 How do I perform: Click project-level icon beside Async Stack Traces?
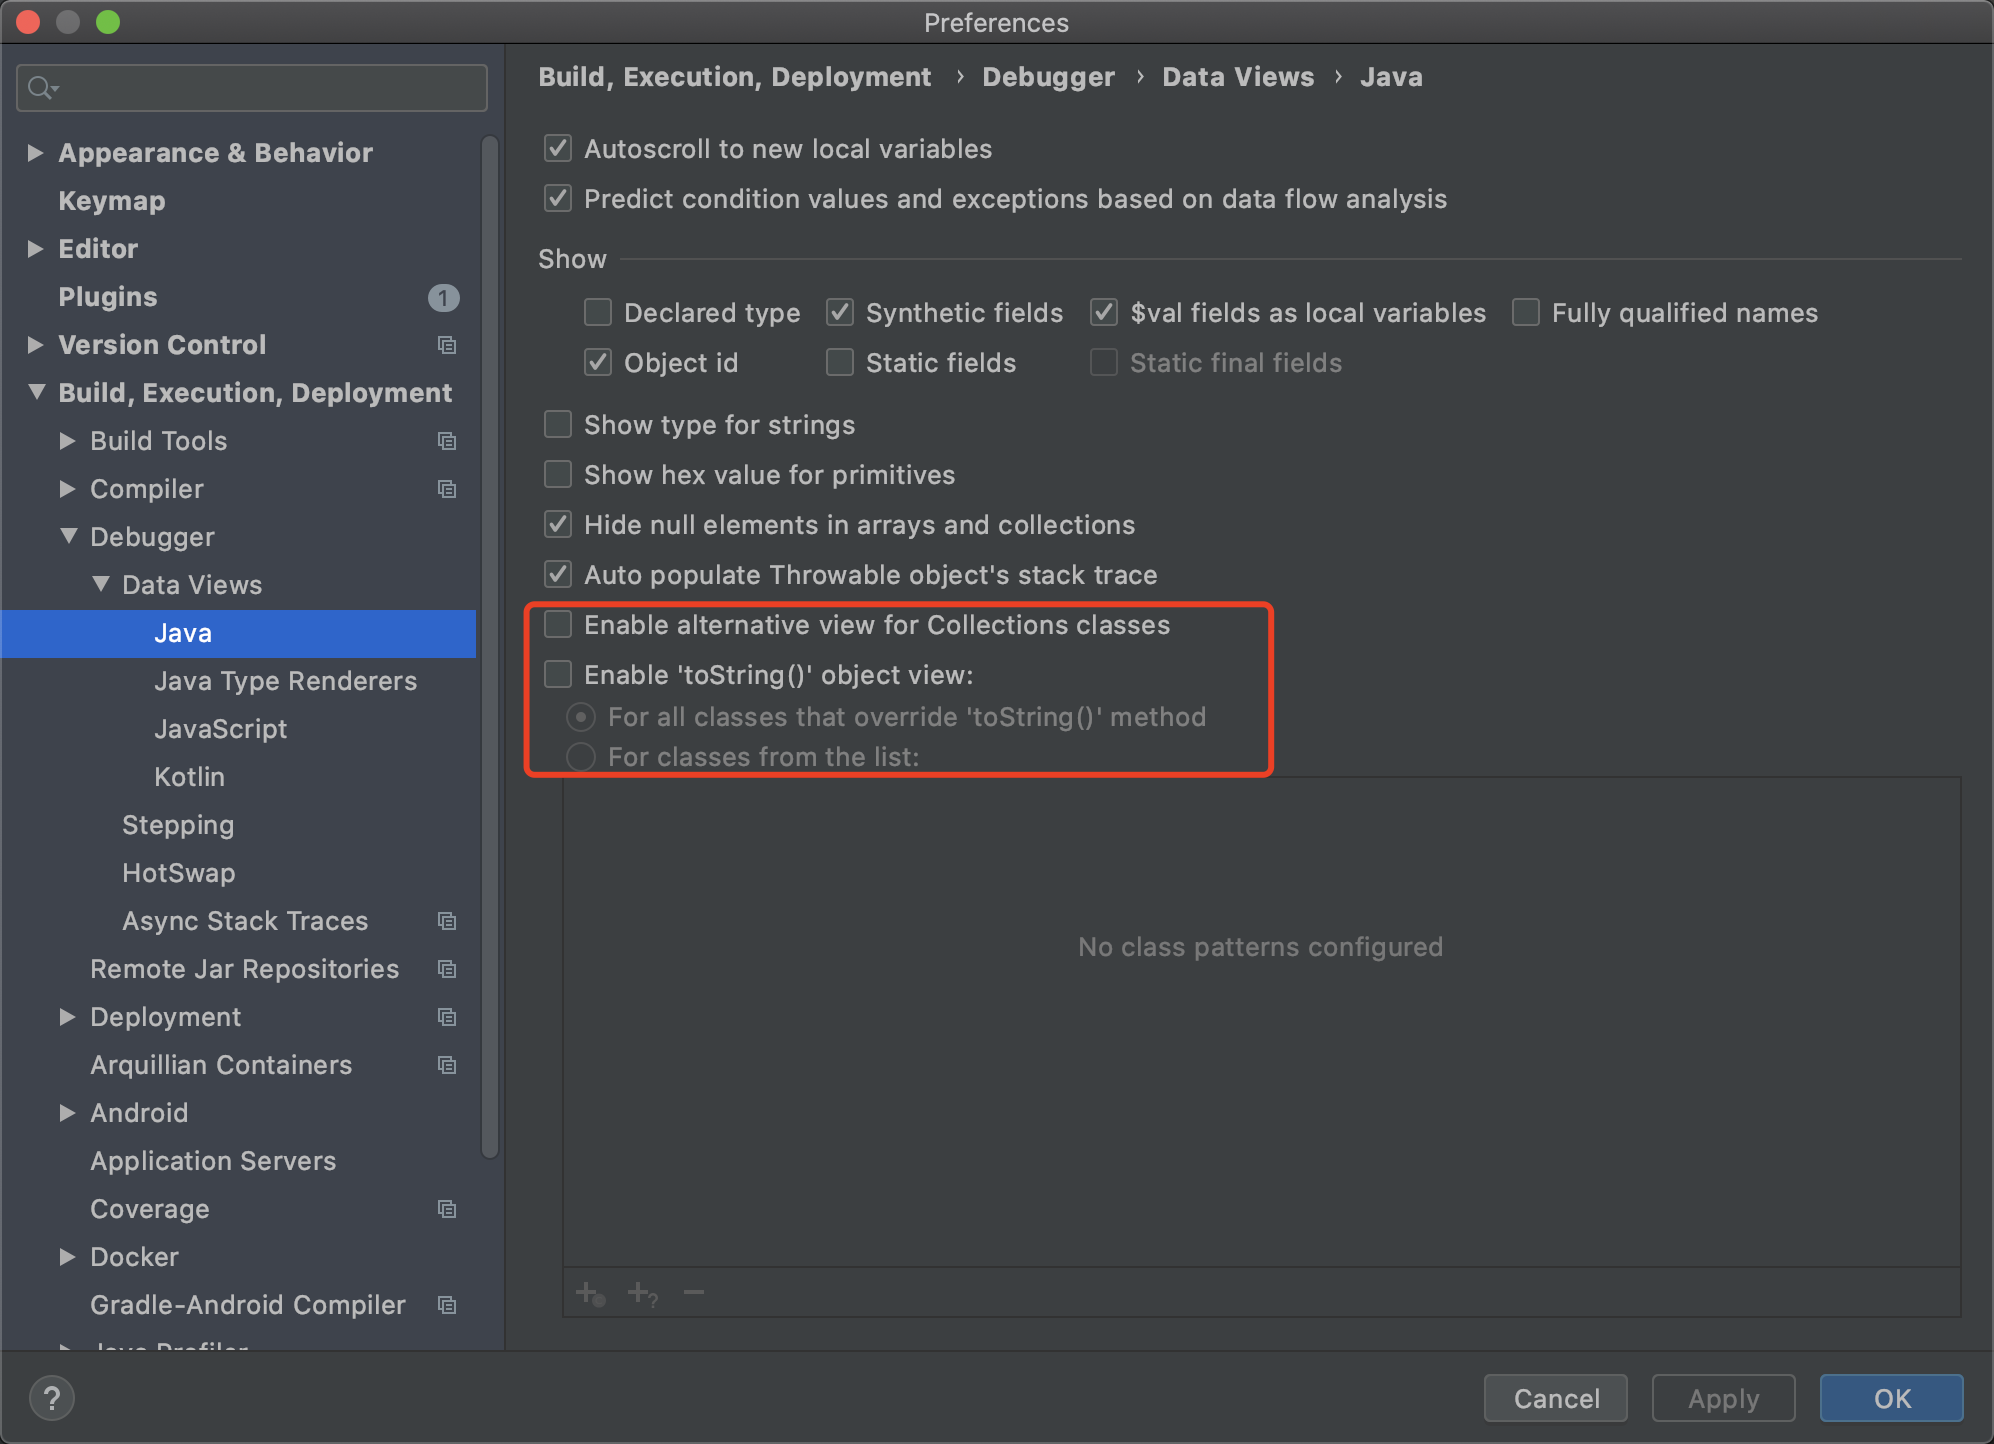click(447, 921)
